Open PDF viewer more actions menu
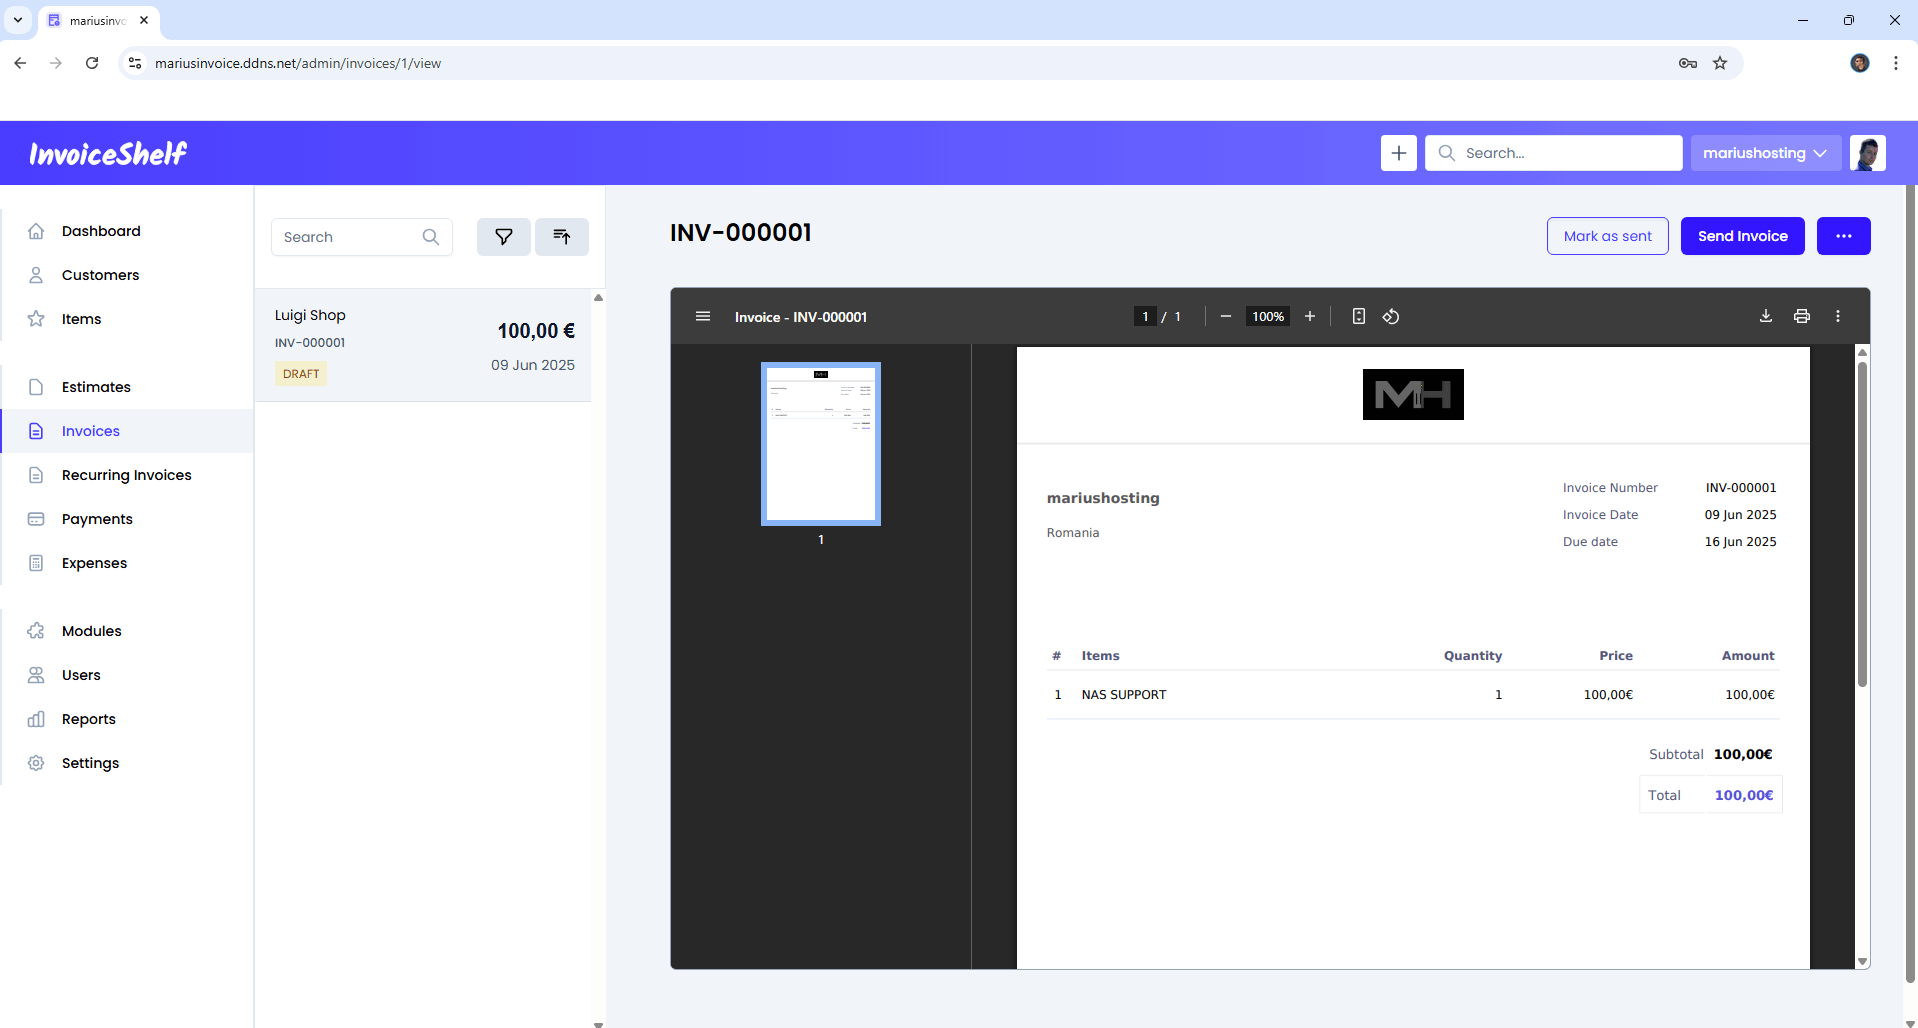 point(1838,316)
